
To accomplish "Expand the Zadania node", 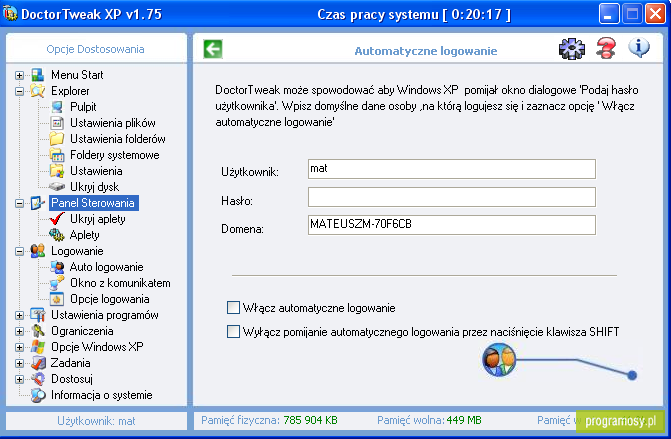I will coord(19,363).
